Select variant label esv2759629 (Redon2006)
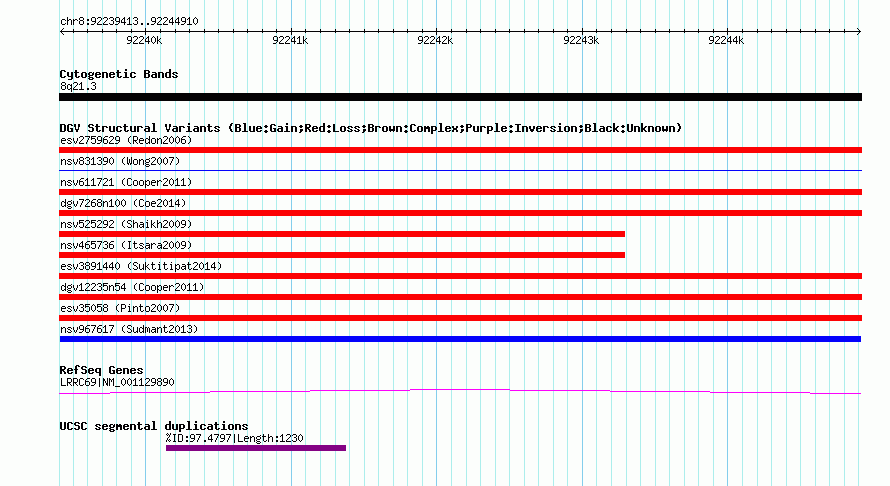The width and height of the screenshot is (890, 486). click(126, 140)
